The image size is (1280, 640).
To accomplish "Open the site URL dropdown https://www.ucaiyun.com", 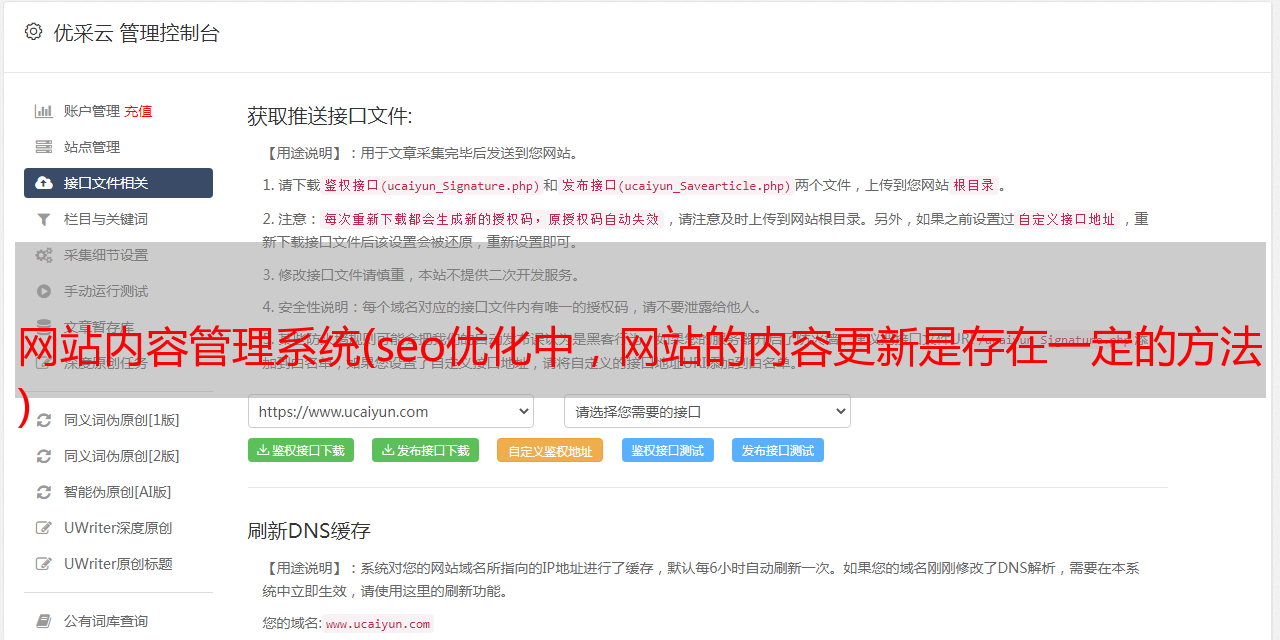I will (391, 411).
